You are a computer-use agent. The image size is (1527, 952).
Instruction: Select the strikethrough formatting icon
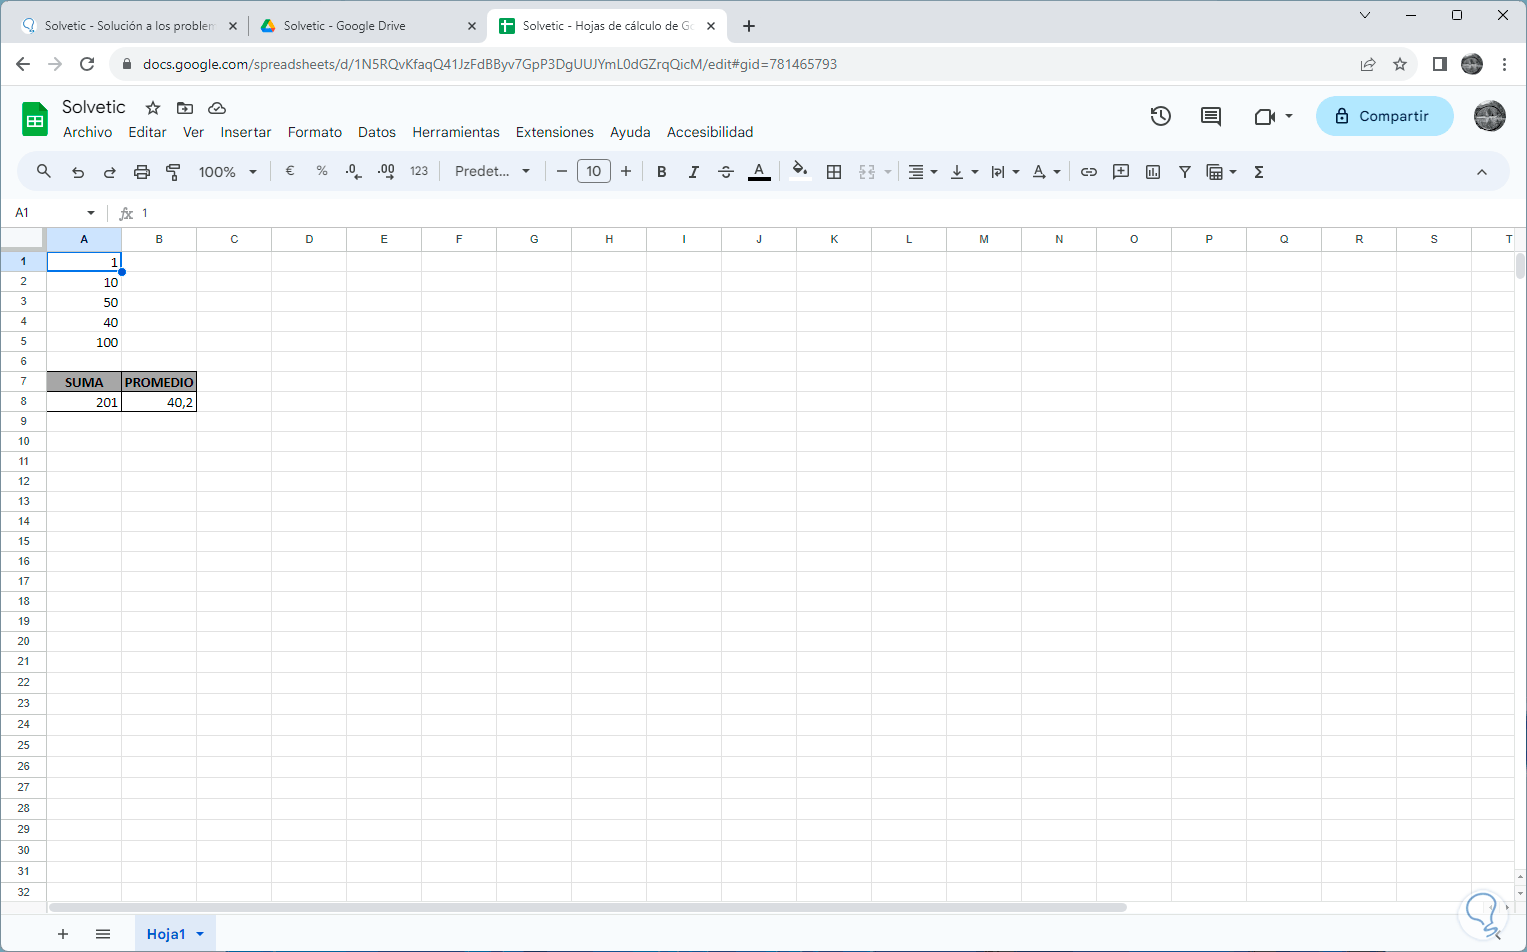[x=726, y=171]
